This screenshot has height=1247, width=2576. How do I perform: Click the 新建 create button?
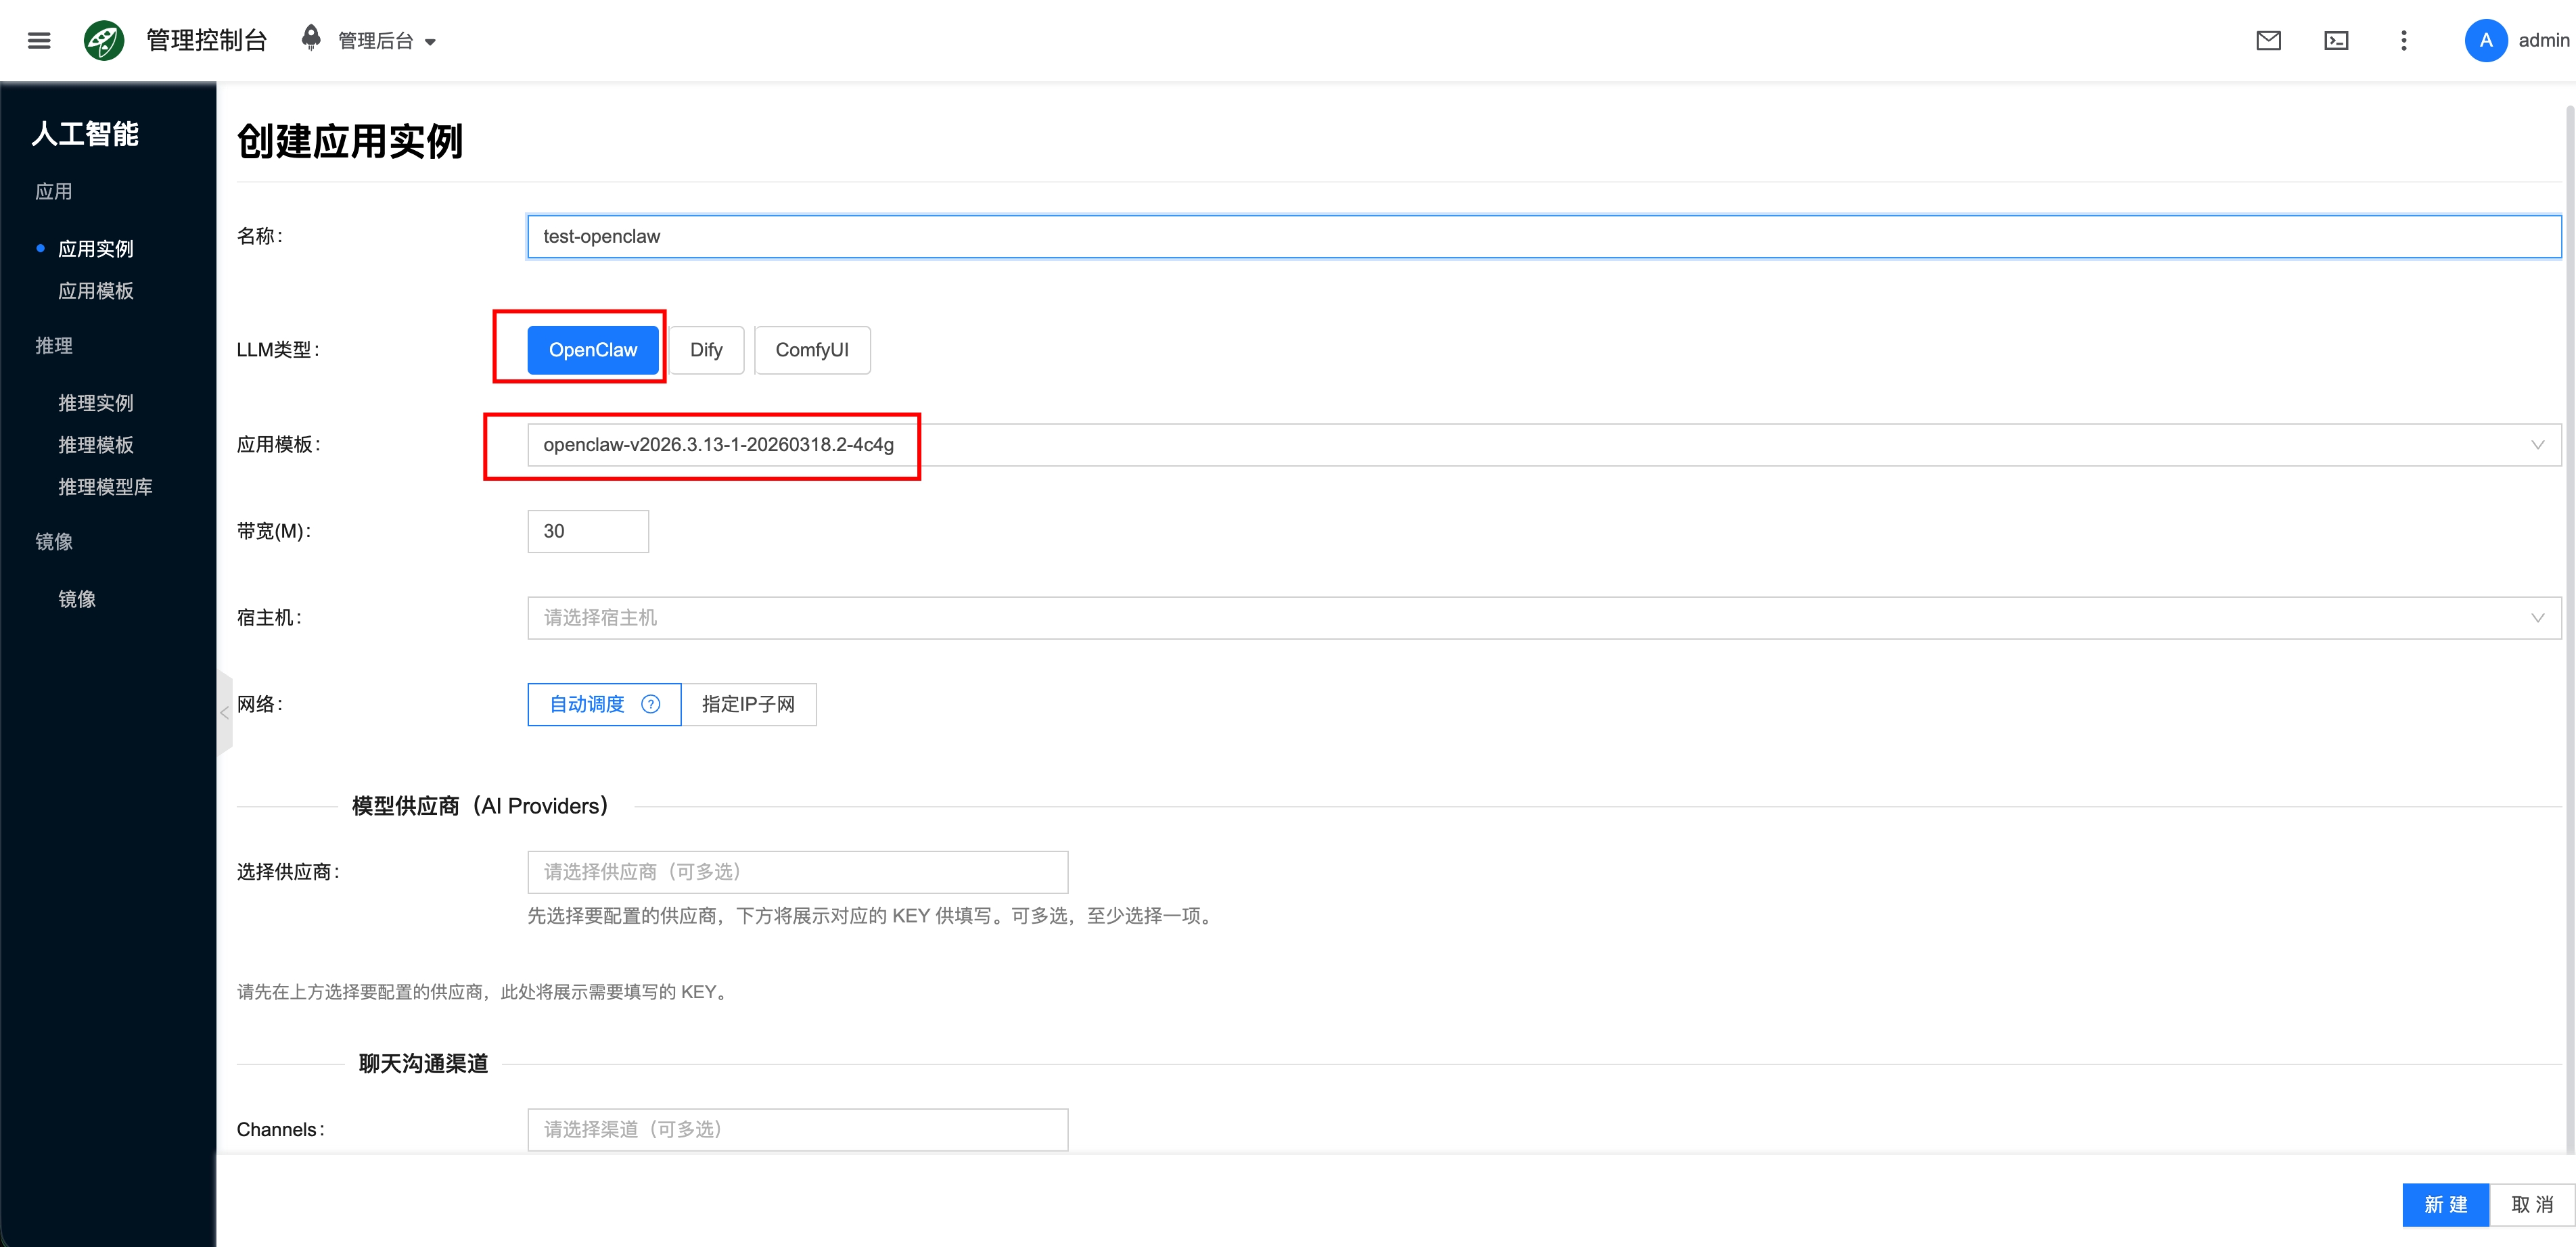coord(2445,1204)
